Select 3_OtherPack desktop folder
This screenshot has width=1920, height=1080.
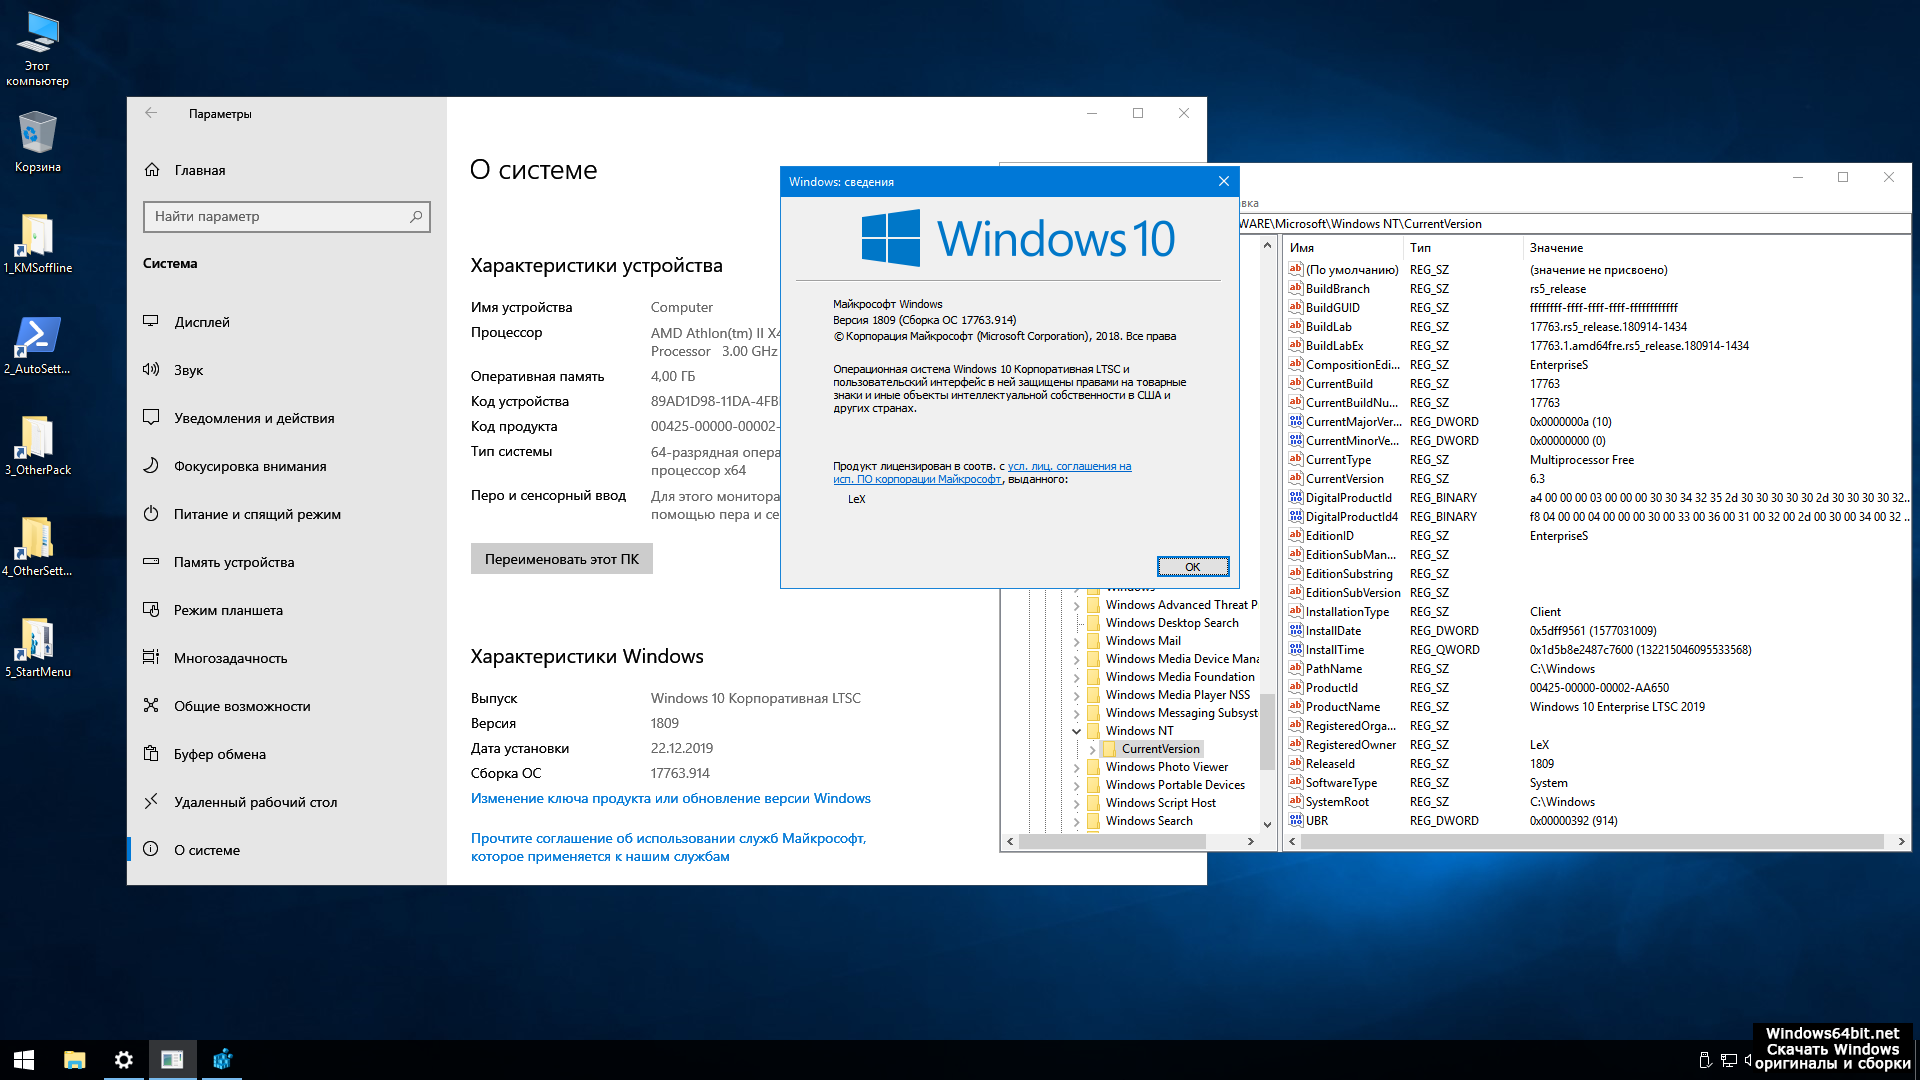click(x=38, y=445)
